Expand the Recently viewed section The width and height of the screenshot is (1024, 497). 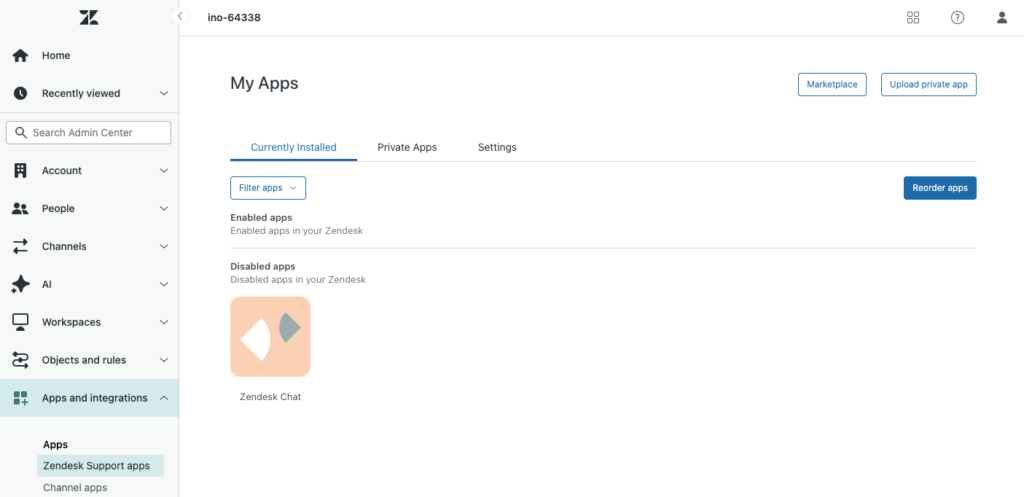click(164, 94)
